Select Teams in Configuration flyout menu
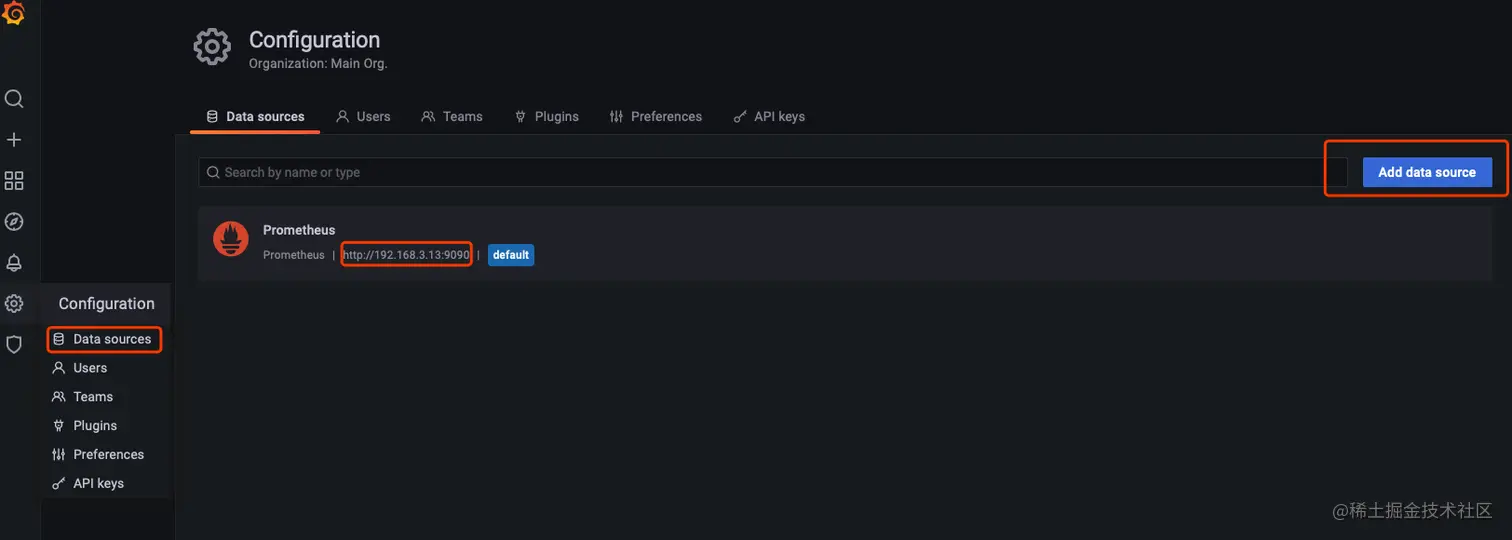This screenshot has height=540, width=1512. click(x=83, y=397)
